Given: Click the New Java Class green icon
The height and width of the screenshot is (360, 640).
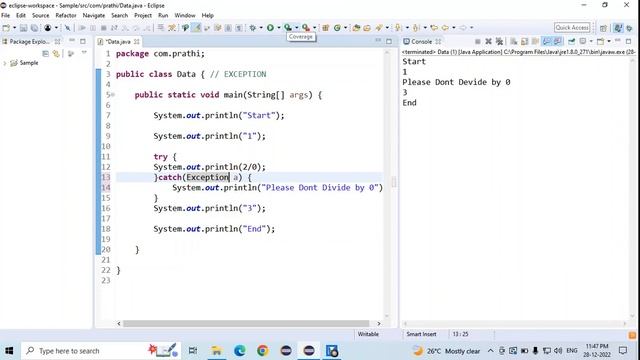Looking at the screenshot, I should pyautogui.click(x=337, y=28).
